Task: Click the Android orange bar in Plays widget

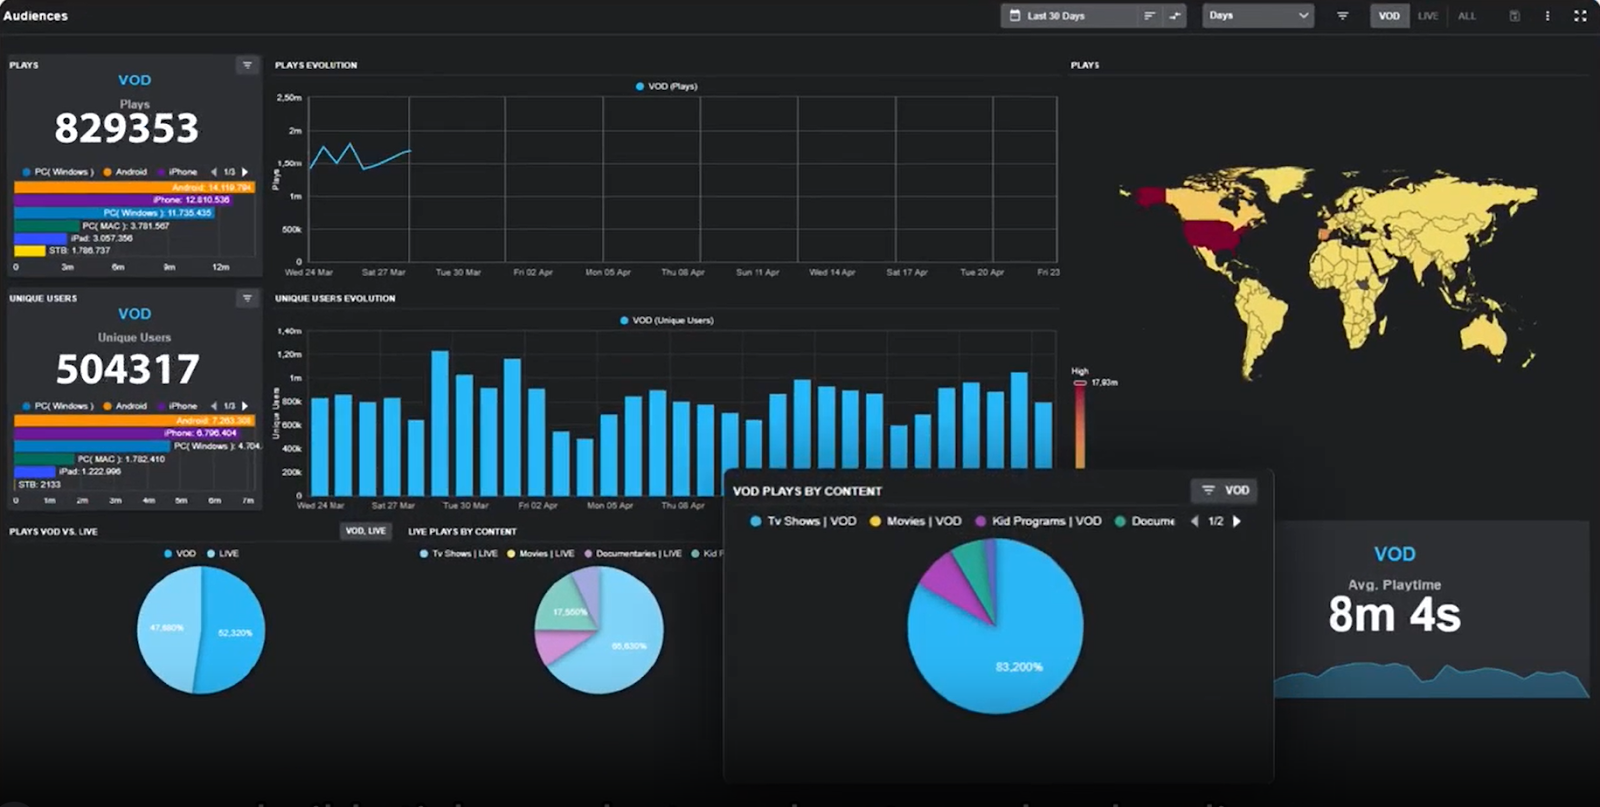Action: [134, 187]
